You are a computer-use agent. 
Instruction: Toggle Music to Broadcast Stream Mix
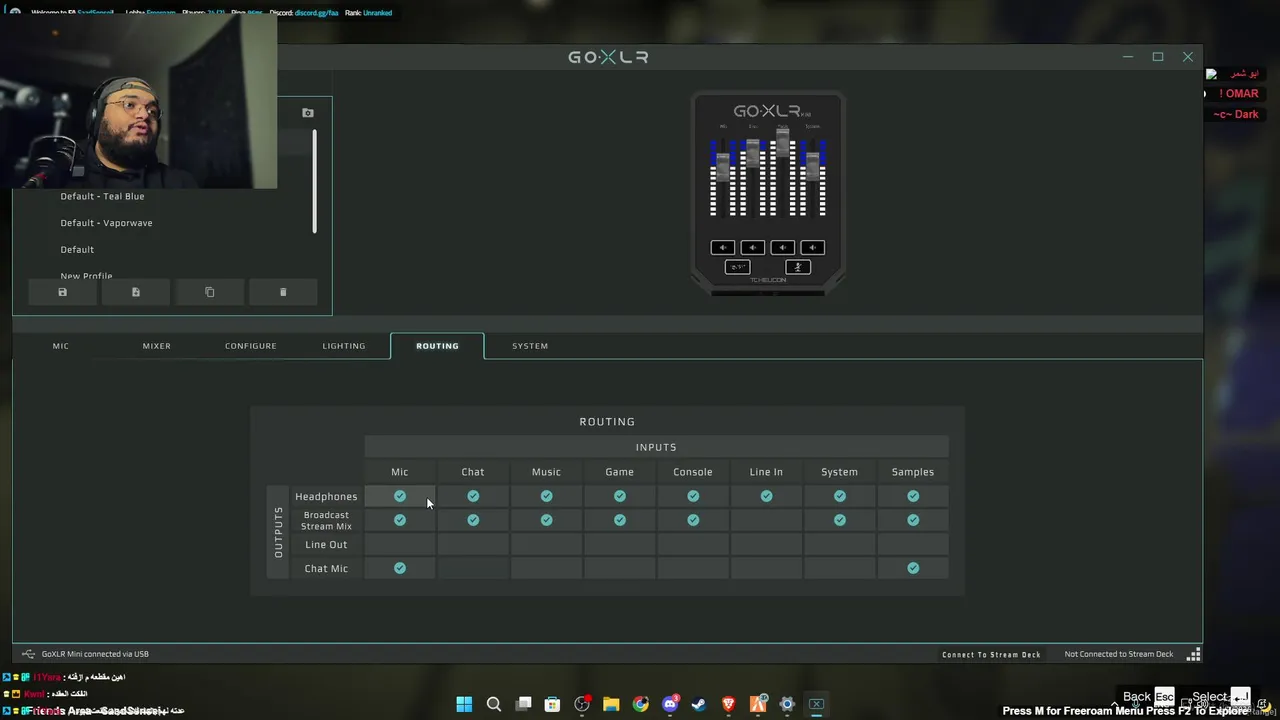[x=546, y=520]
